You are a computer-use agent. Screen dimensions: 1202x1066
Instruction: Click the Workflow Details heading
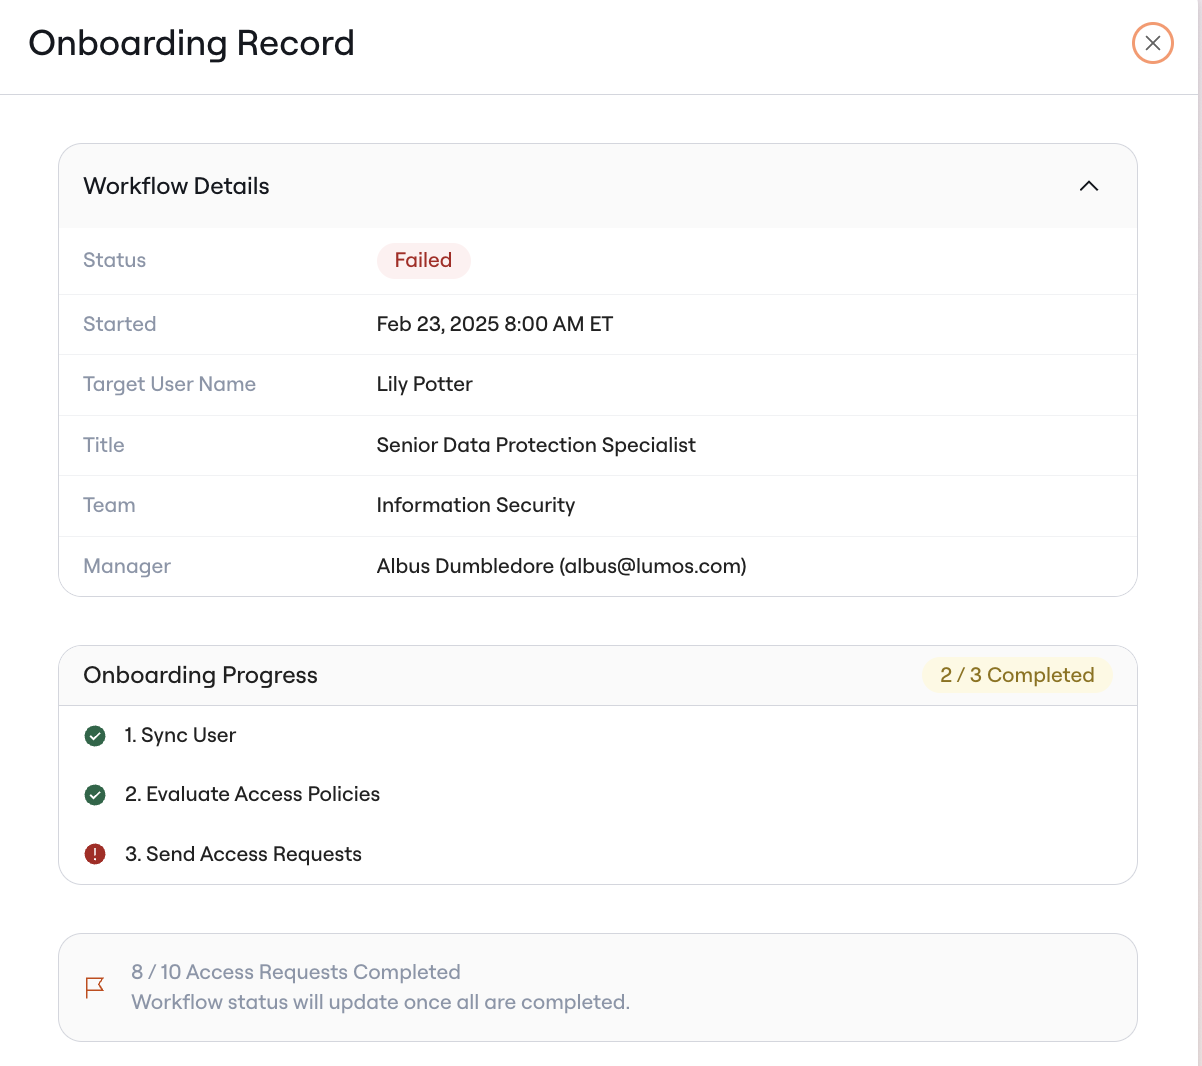coord(176,186)
